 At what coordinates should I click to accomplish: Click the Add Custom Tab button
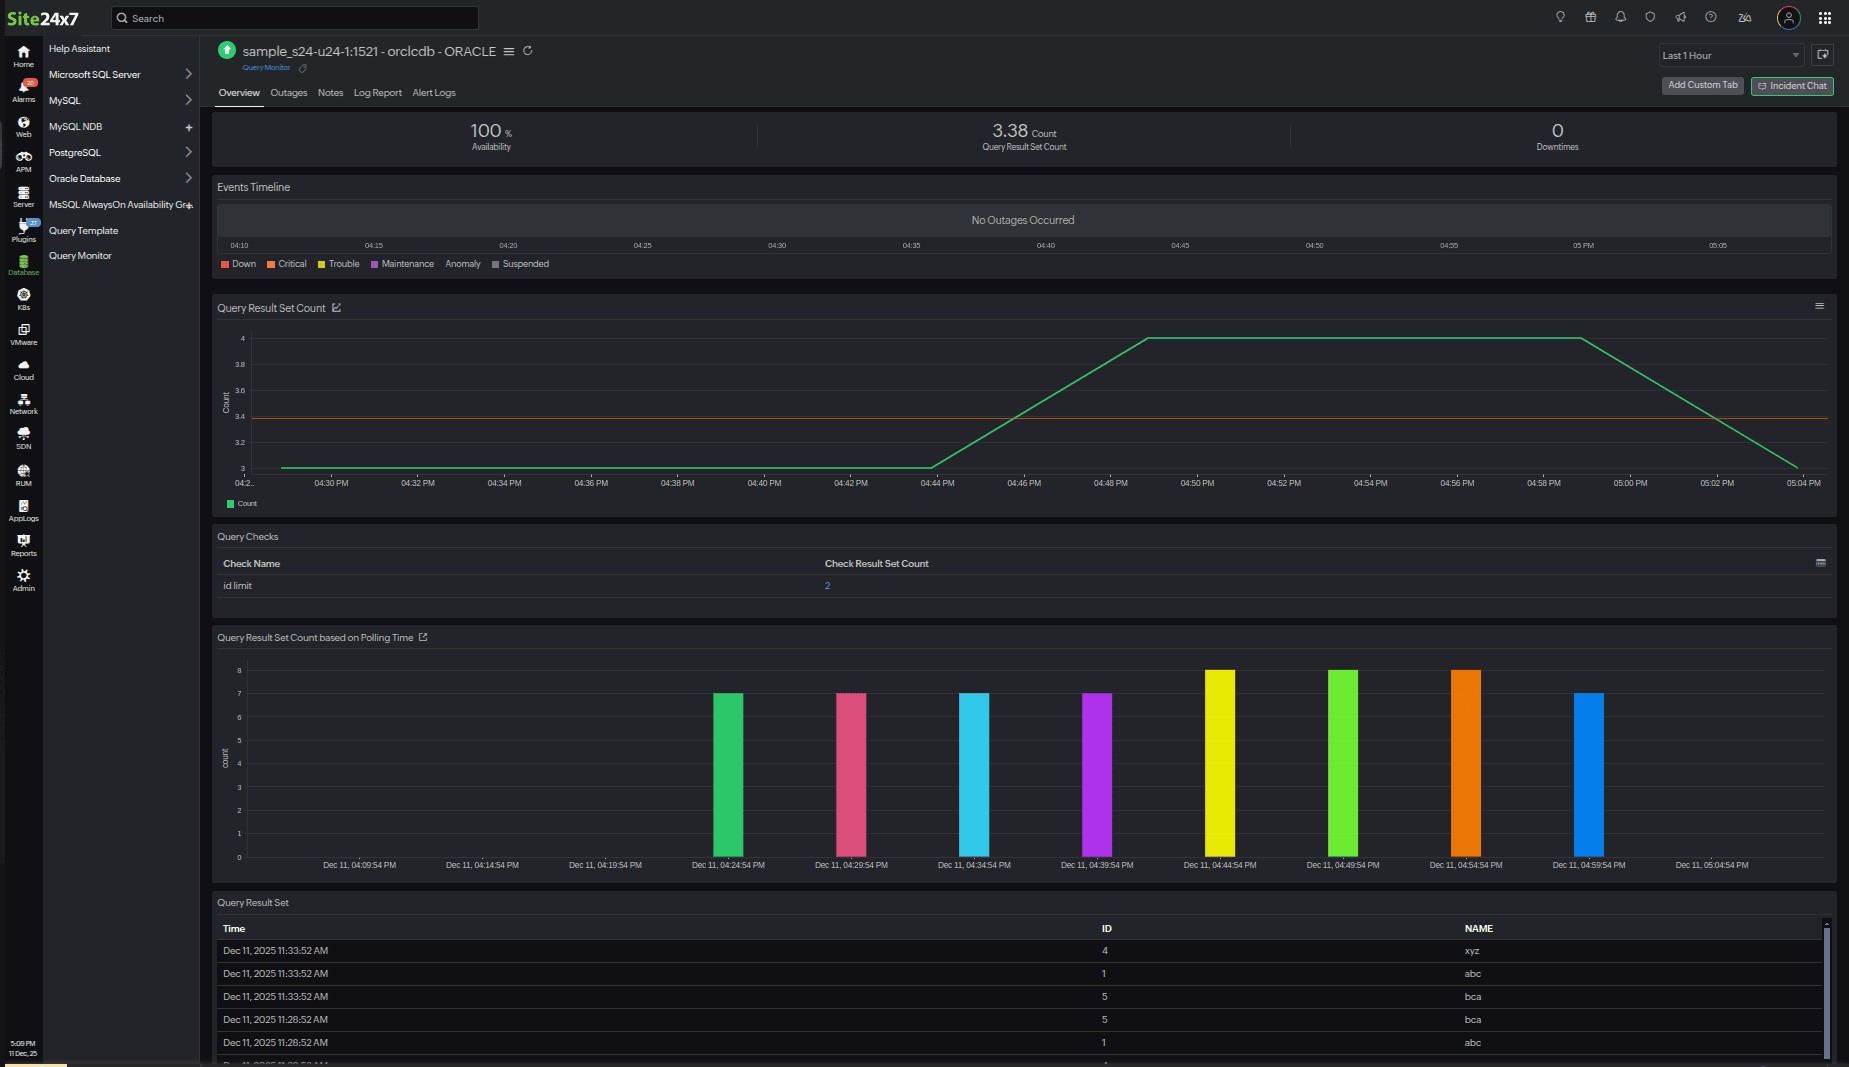click(1703, 86)
